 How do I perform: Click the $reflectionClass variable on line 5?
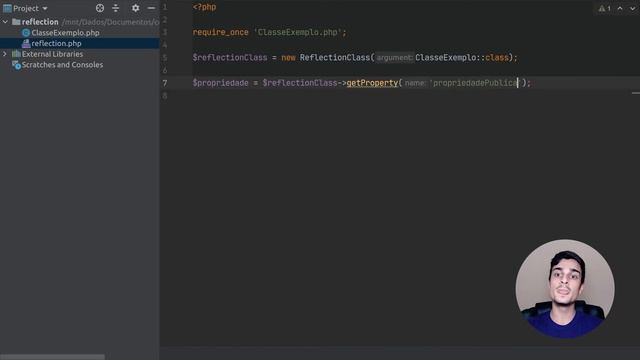pyautogui.click(x=230, y=58)
